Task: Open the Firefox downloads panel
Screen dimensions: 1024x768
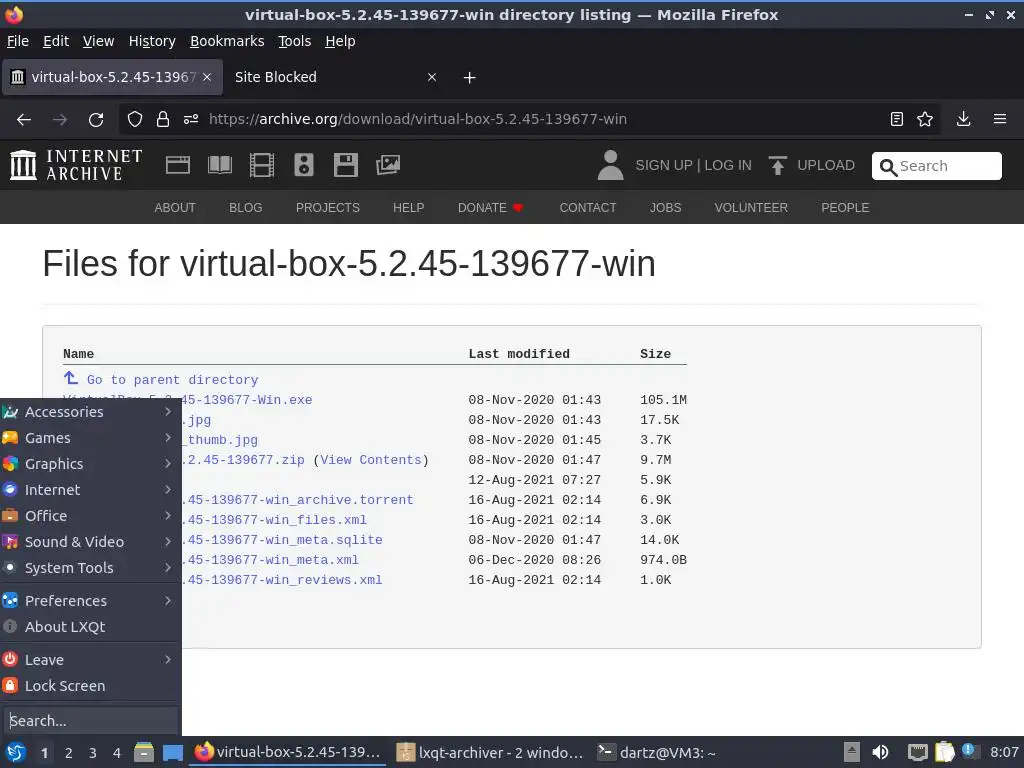Action: 963,119
